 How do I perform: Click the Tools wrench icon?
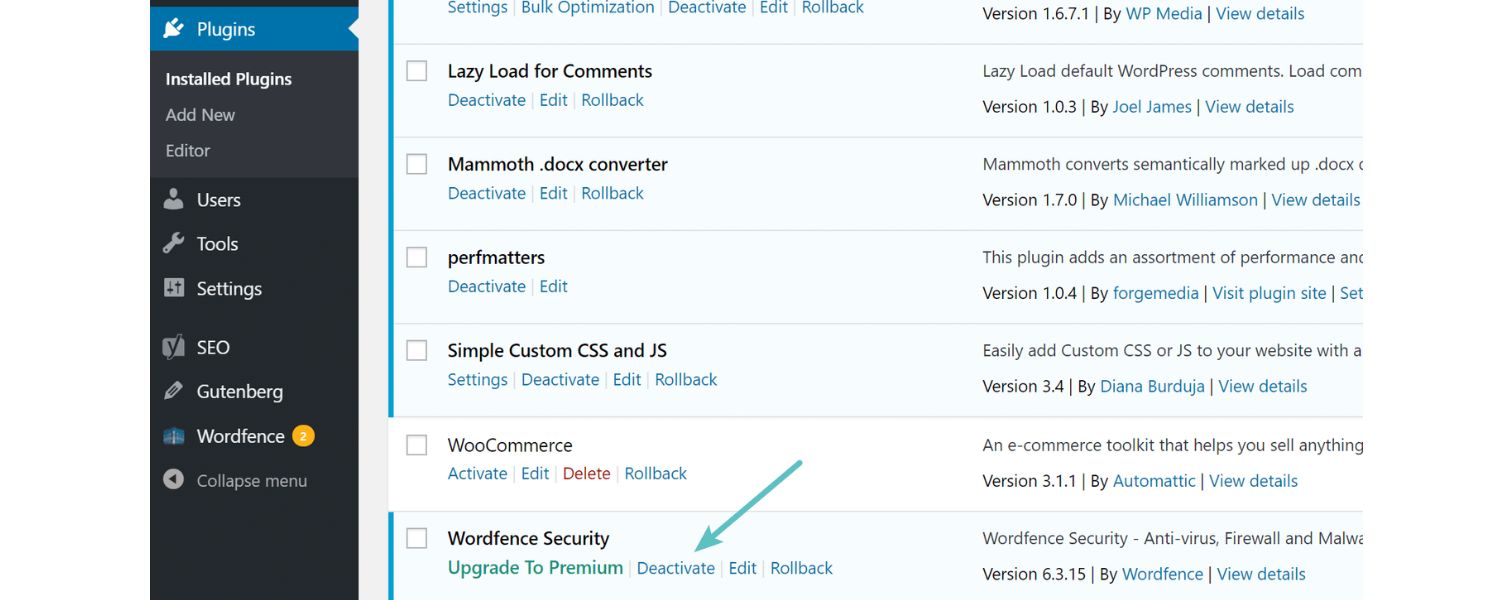pyautogui.click(x=173, y=243)
